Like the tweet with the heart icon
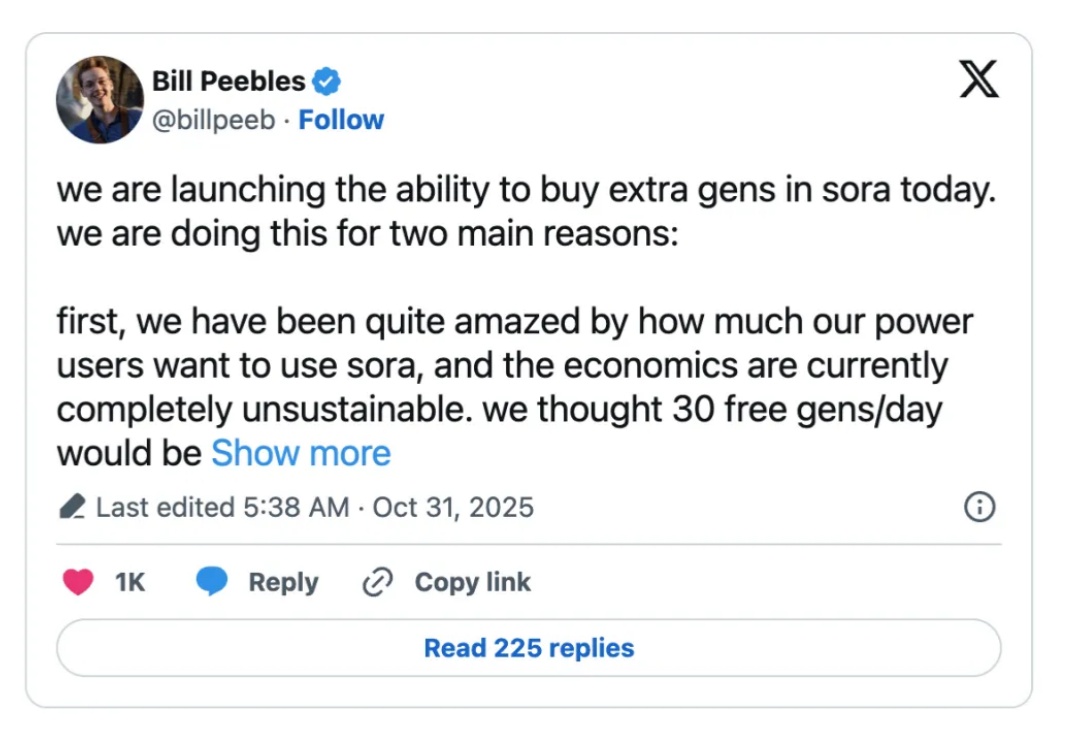The height and width of the screenshot is (744, 1080). tap(79, 582)
